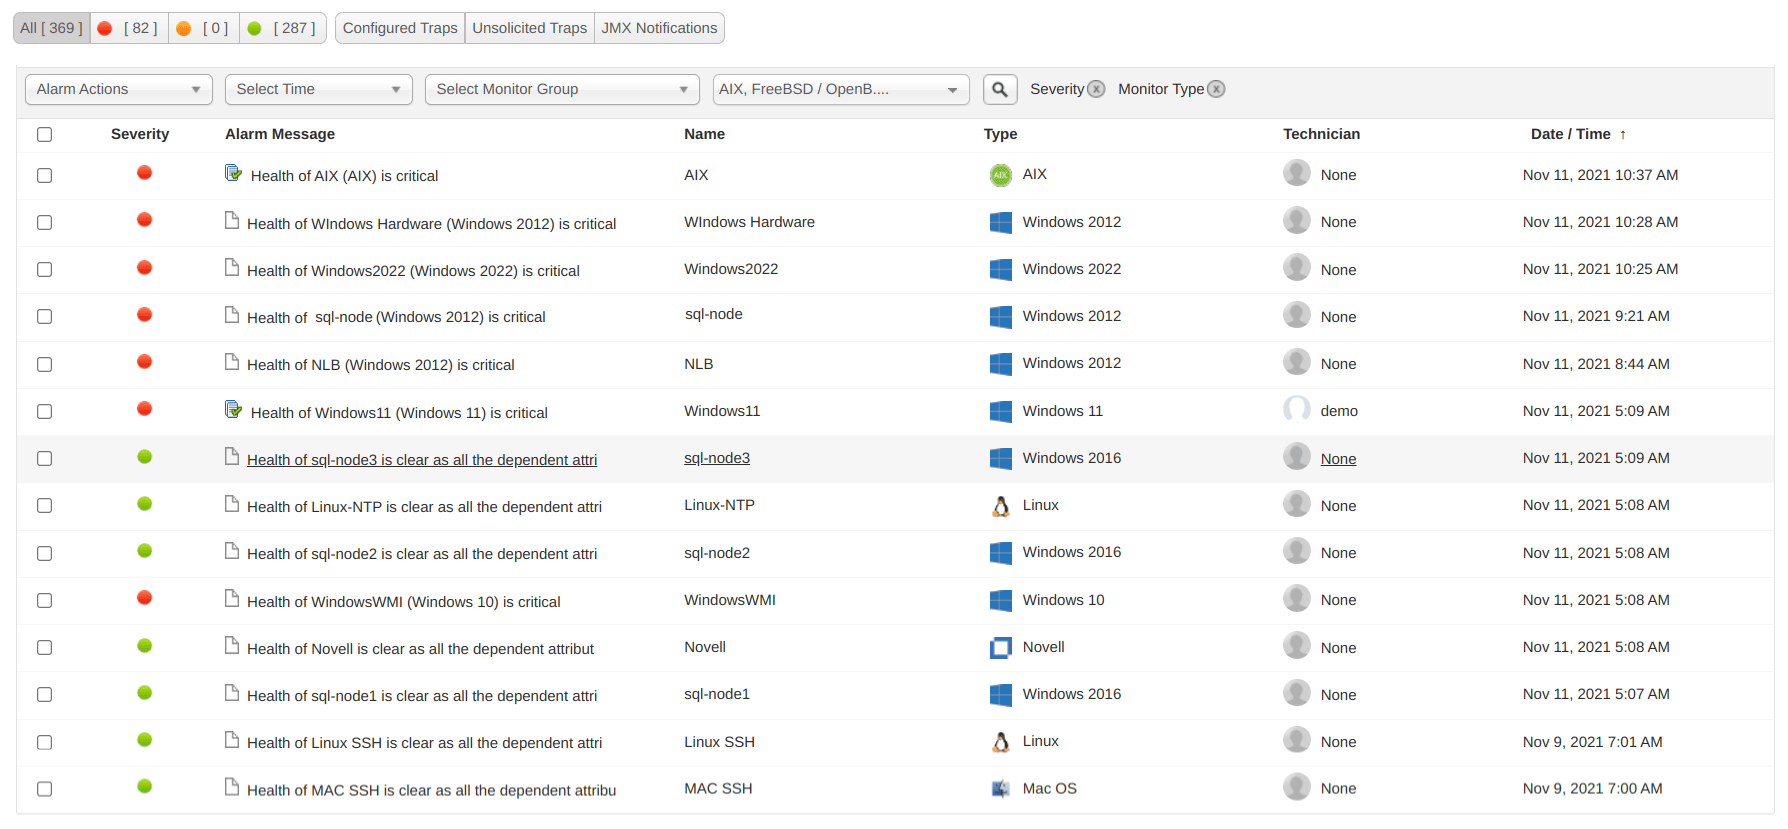Click the demo technician avatar icon
1788x829 pixels.
coord(1296,410)
